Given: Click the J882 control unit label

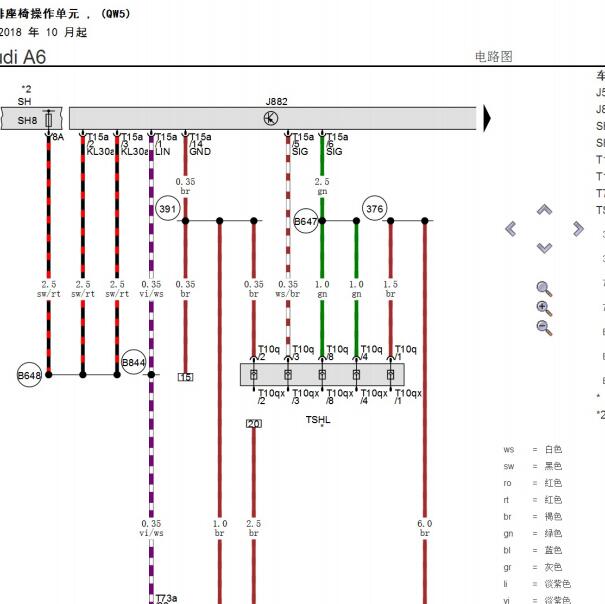Looking at the screenshot, I should click(276, 102).
